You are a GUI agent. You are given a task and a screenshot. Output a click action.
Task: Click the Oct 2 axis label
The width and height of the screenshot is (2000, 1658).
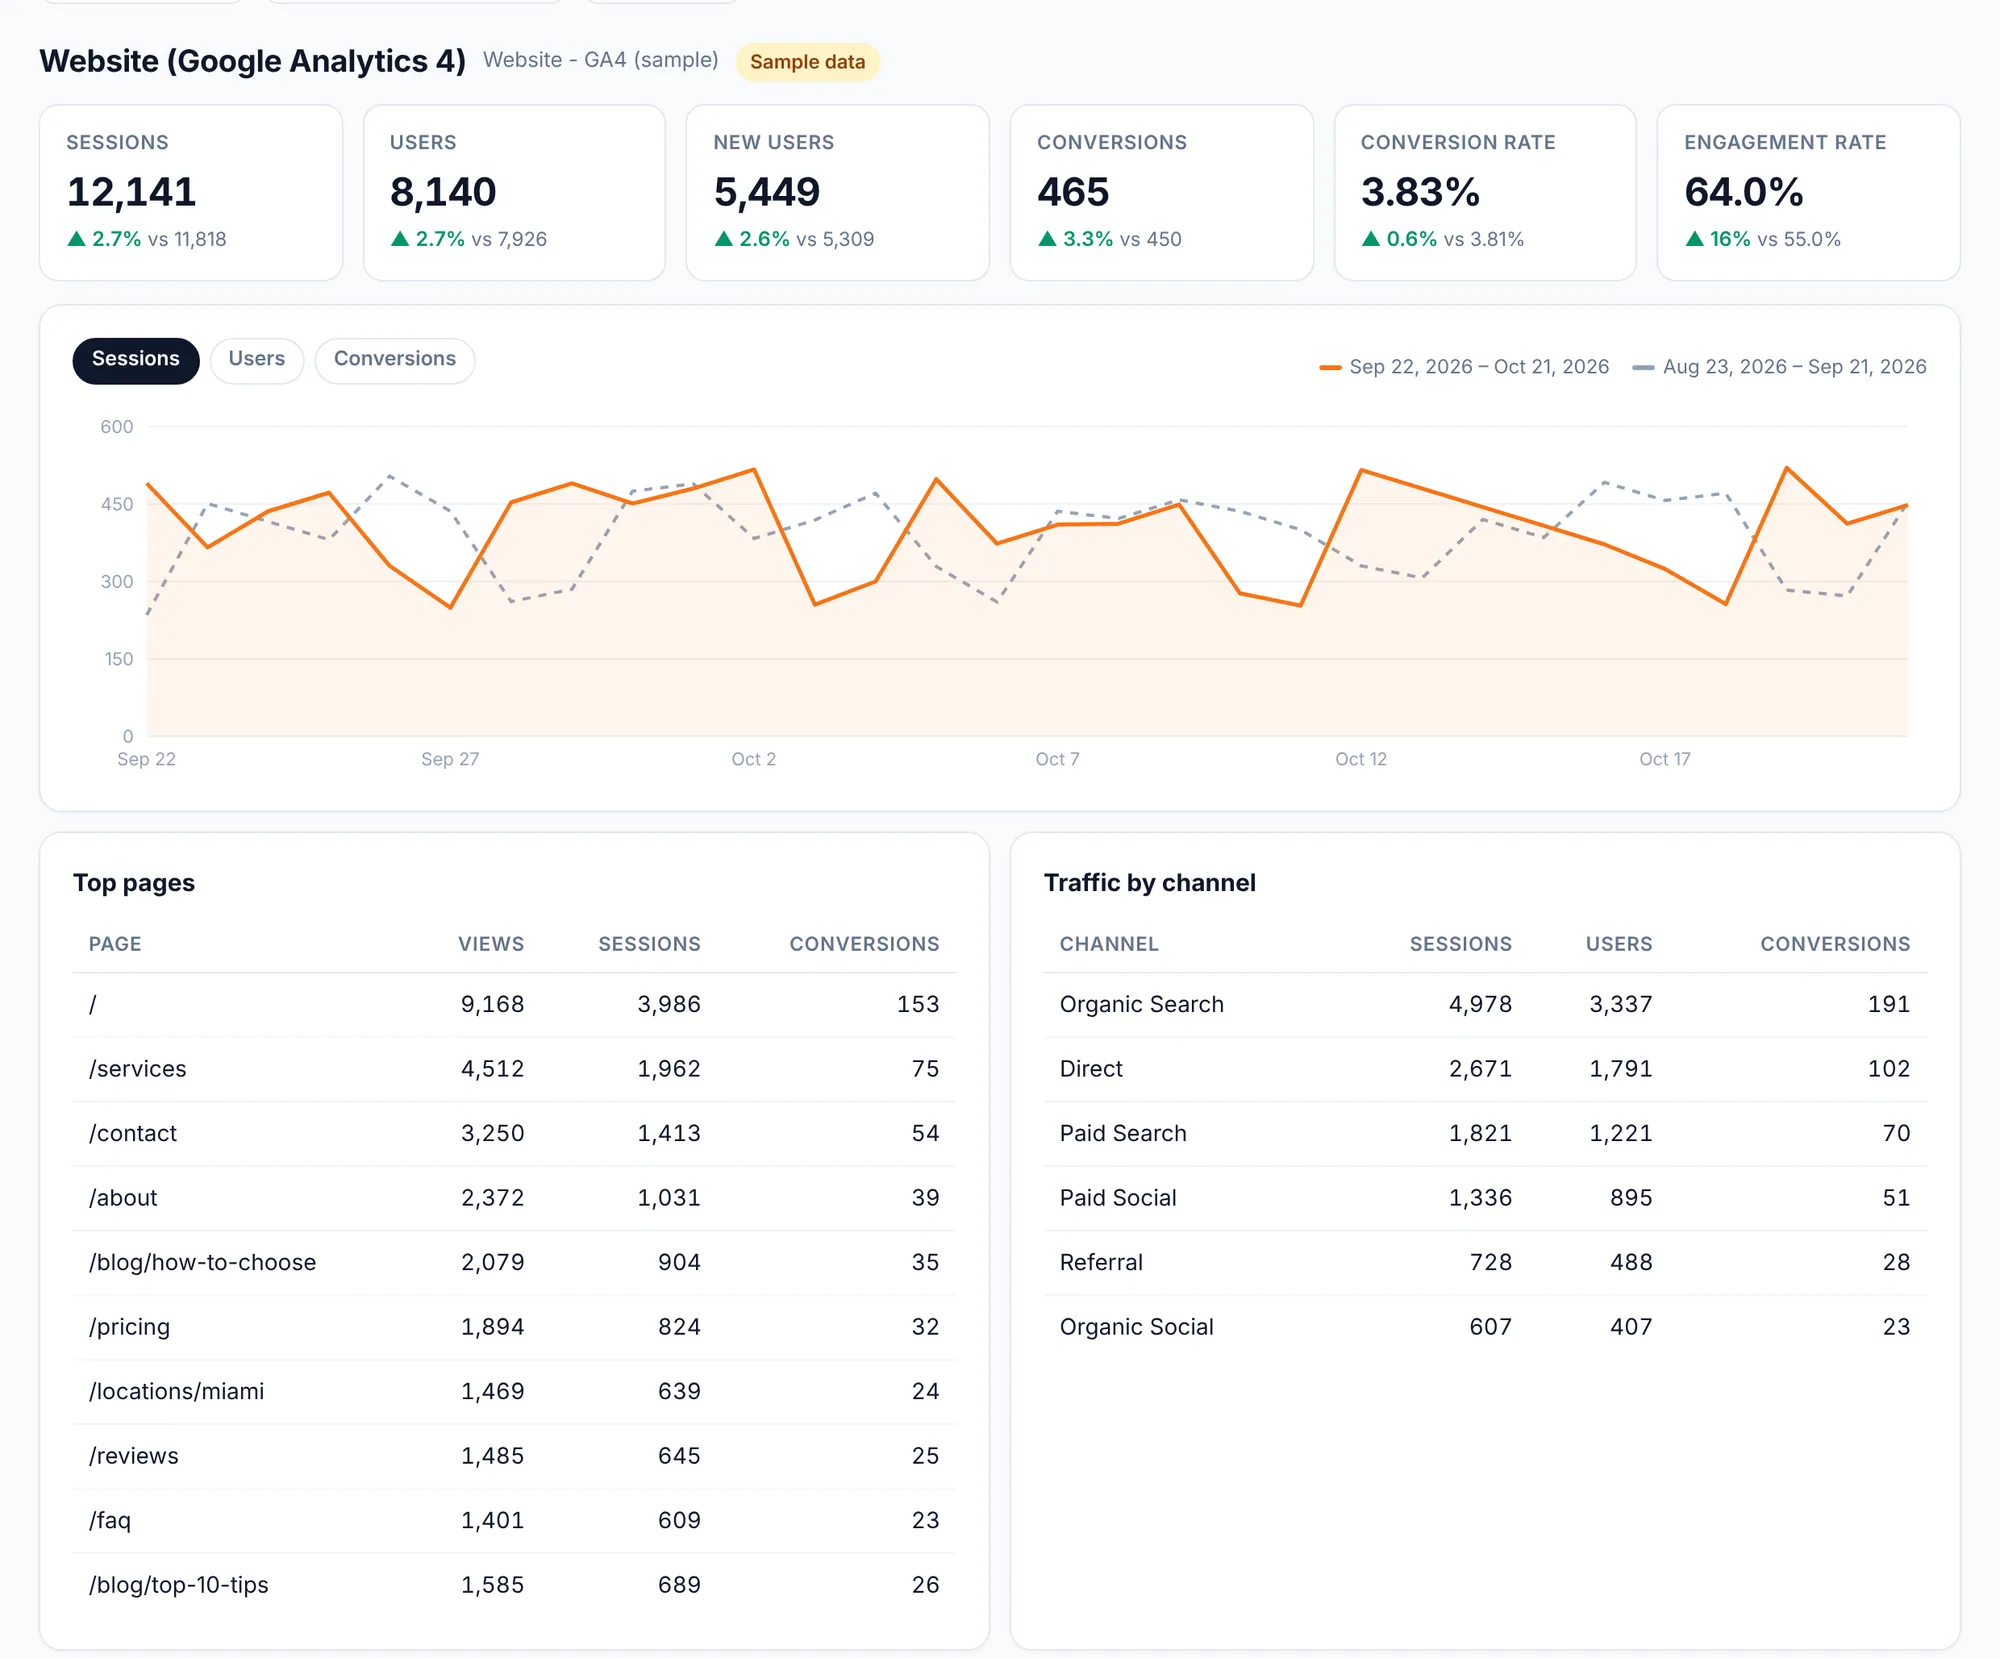click(x=754, y=760)
